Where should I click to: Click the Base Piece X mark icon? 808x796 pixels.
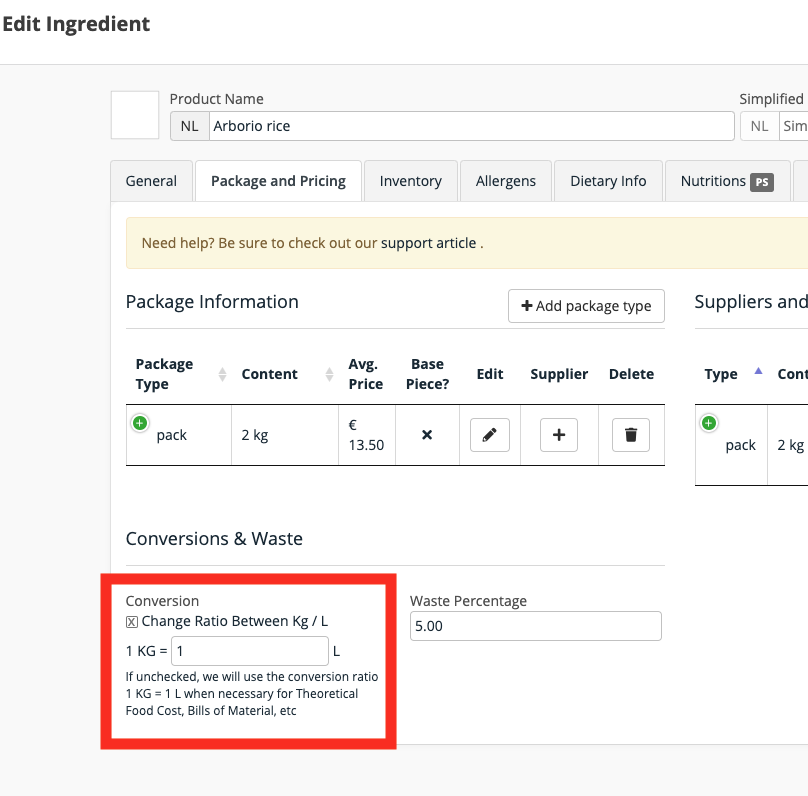click(427, 435)
